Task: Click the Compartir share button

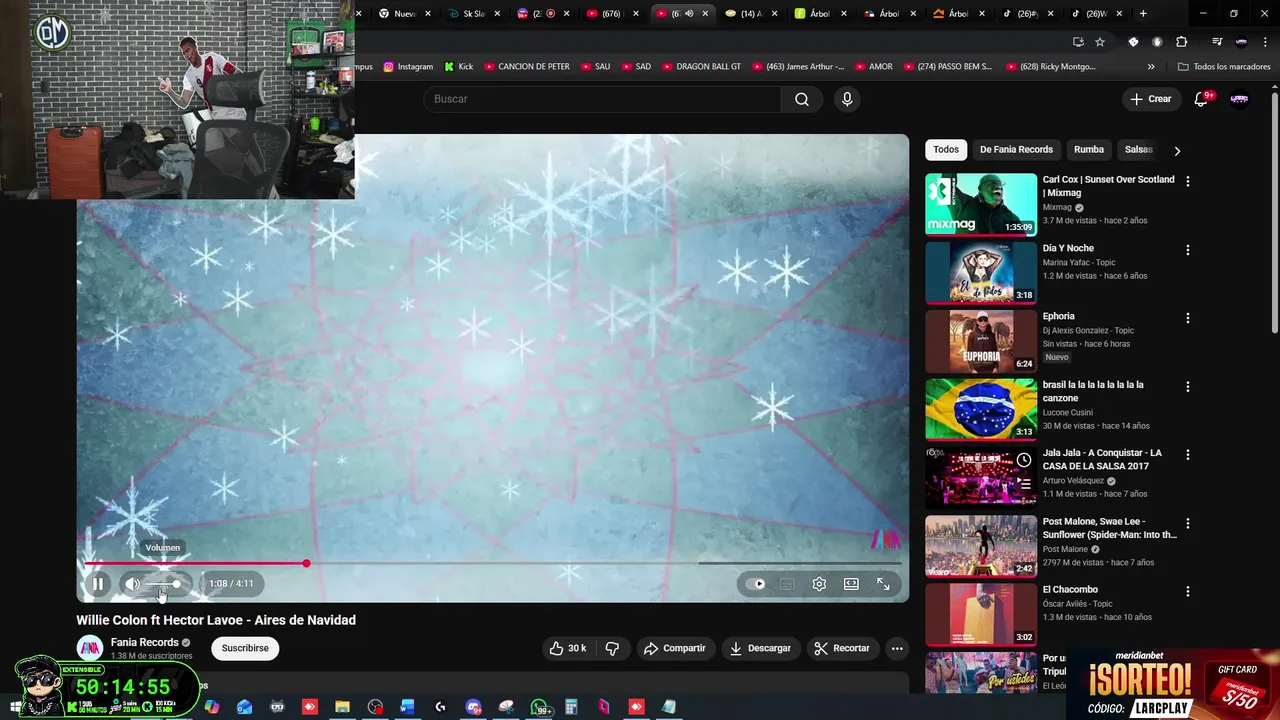Action: pyautogui.click(x=675, y=648)
